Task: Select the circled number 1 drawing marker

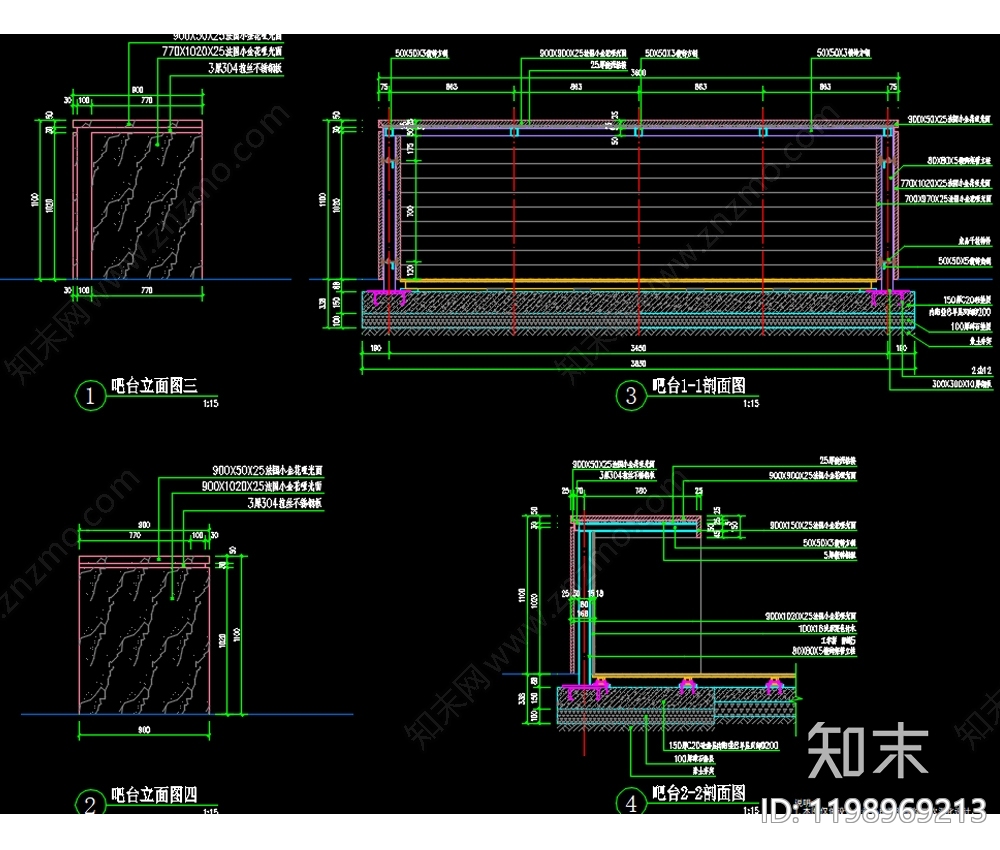Action: tap(90, 396)
